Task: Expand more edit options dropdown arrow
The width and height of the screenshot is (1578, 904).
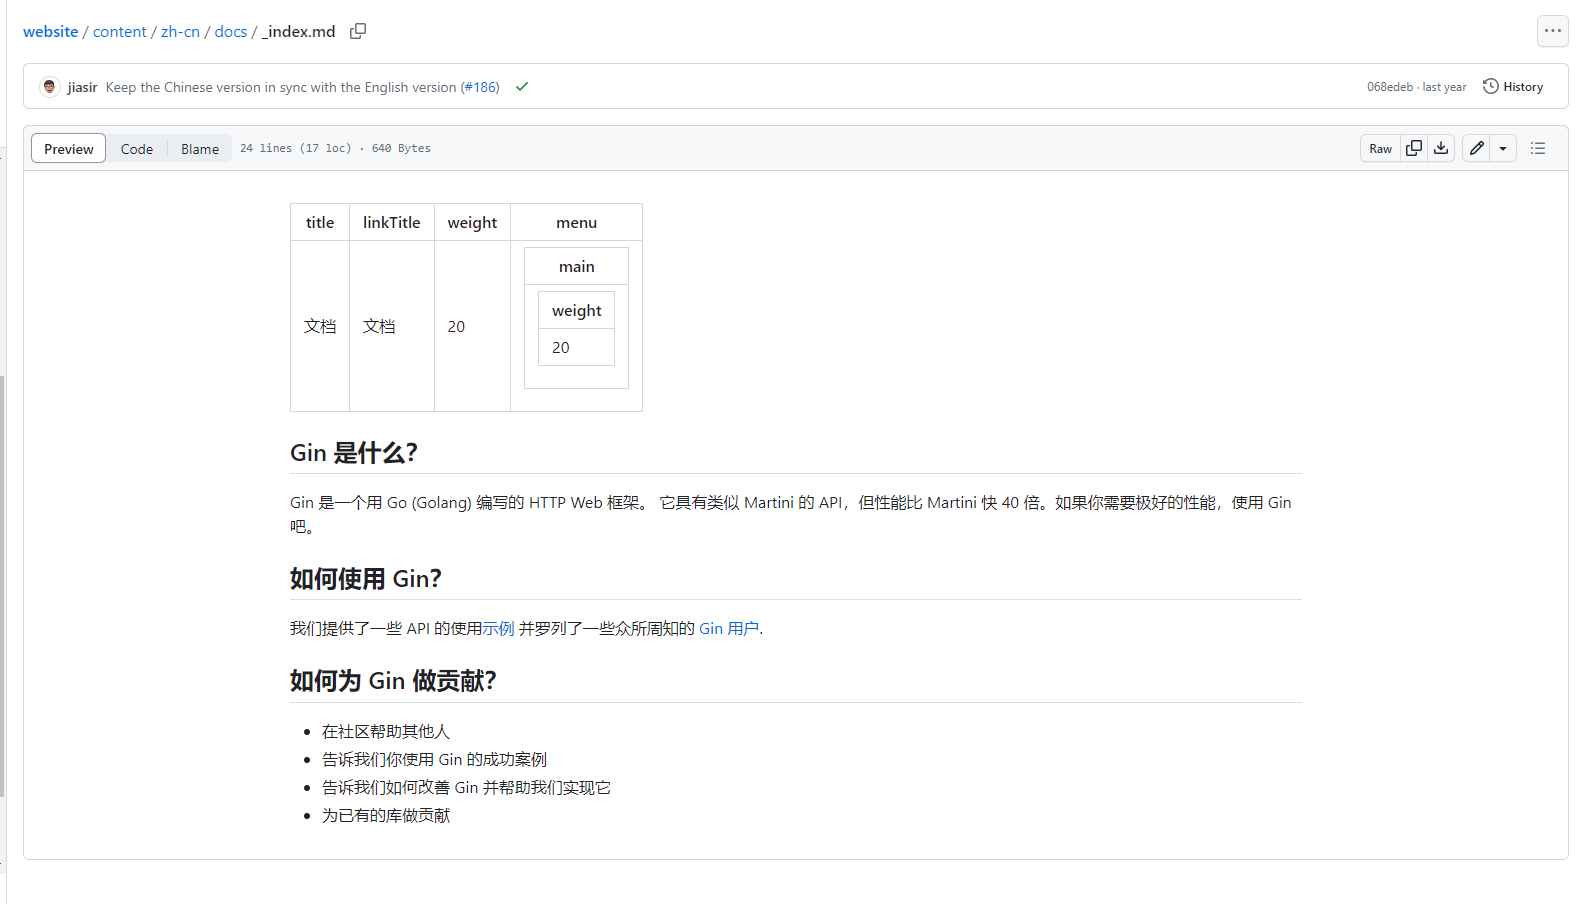Action: pos(1503,148)
